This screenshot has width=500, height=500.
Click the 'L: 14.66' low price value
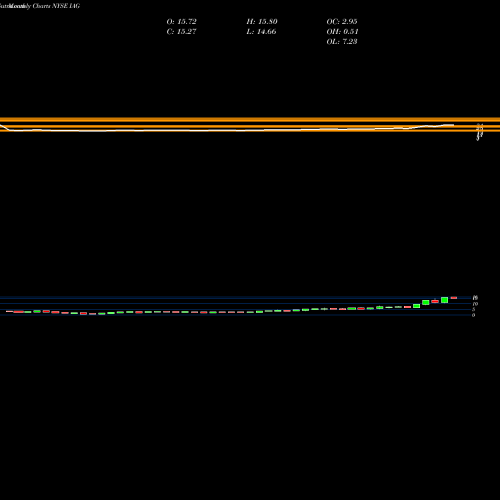[261, 32]
